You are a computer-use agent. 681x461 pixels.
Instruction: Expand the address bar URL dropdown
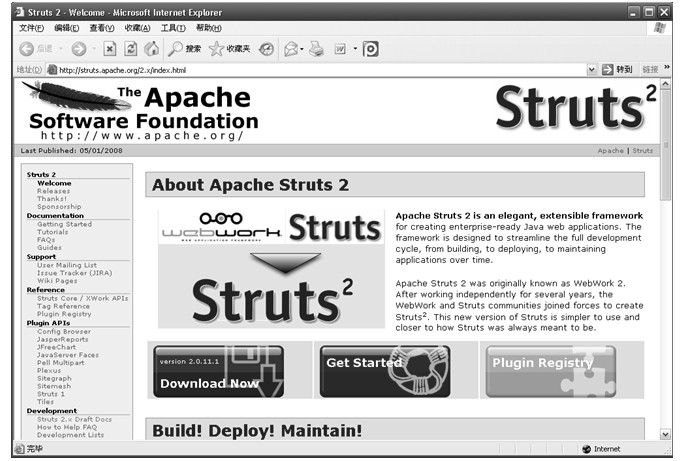click(x=592, y=70)
